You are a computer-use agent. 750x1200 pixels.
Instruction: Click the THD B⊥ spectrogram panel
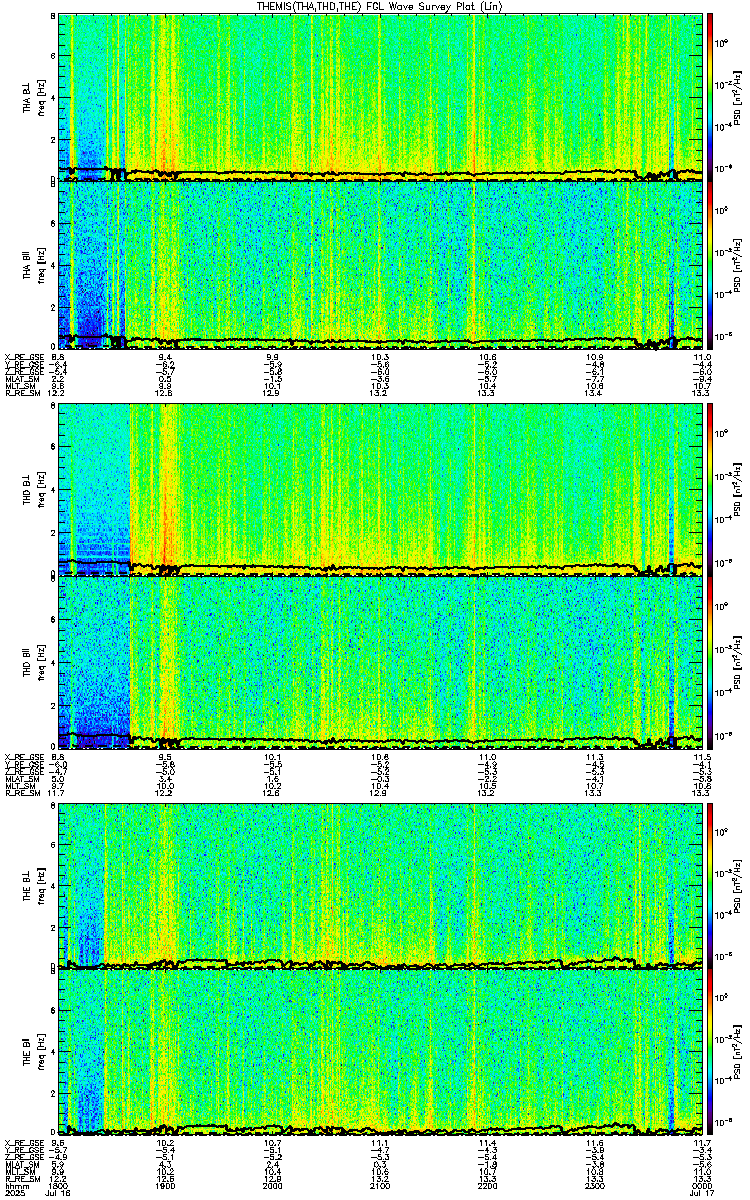(x=381, y=490)
